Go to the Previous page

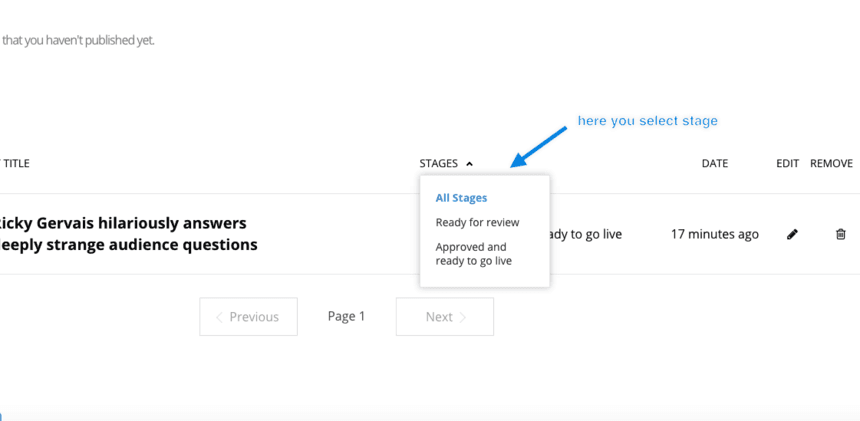[248, 317]
